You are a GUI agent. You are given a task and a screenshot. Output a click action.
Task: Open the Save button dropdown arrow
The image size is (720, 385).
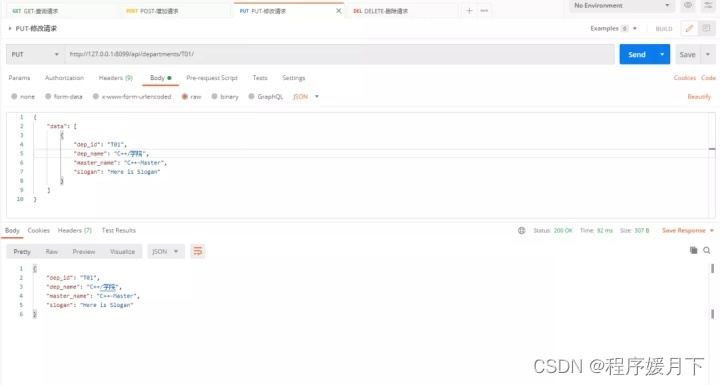tap(708, 54)
